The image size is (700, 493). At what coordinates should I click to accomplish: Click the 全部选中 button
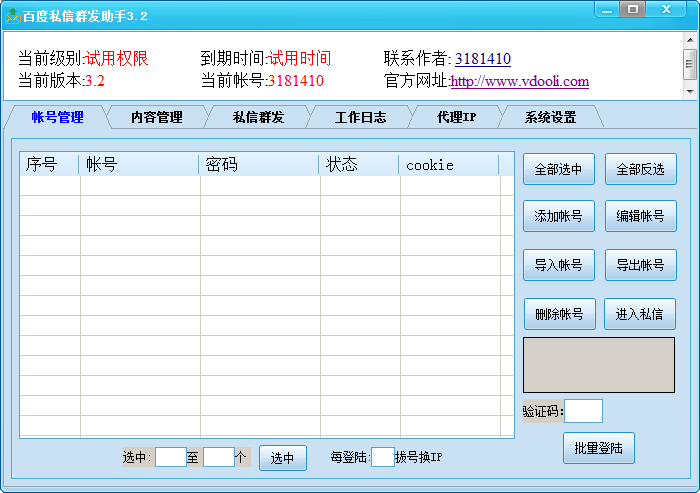point(558,169)
